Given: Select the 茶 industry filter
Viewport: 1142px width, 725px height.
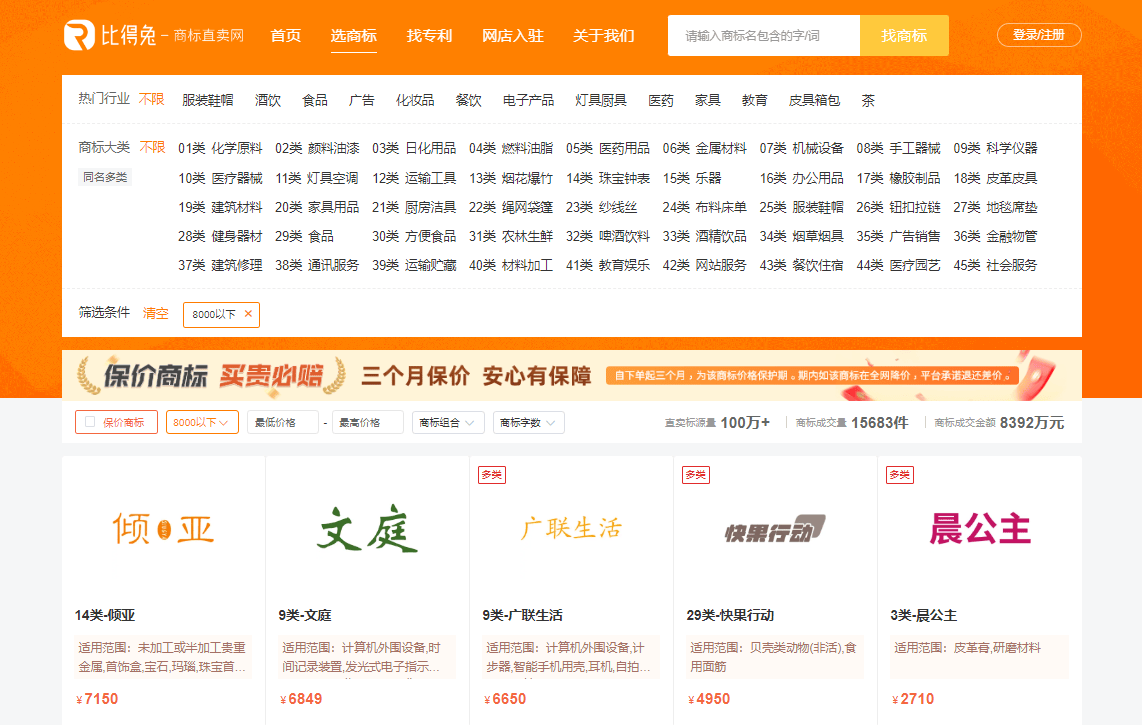Looking at the screenshot, I should point(867,101).
